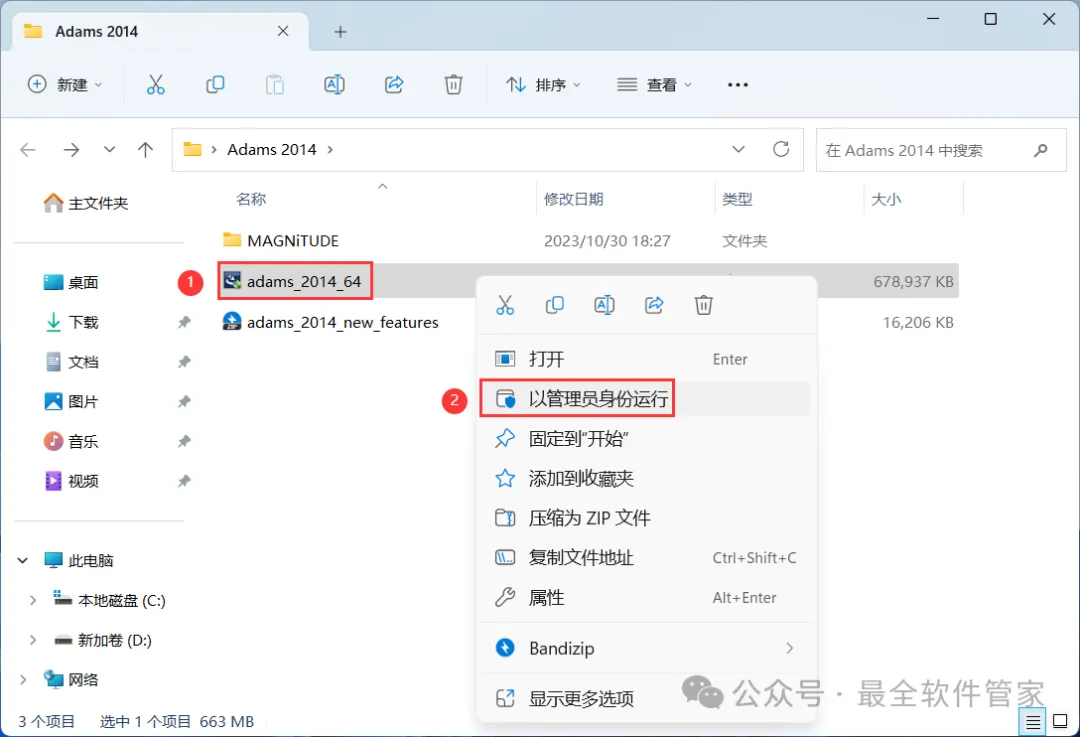Switch to large icons view in status bar

click(1061, 722)
